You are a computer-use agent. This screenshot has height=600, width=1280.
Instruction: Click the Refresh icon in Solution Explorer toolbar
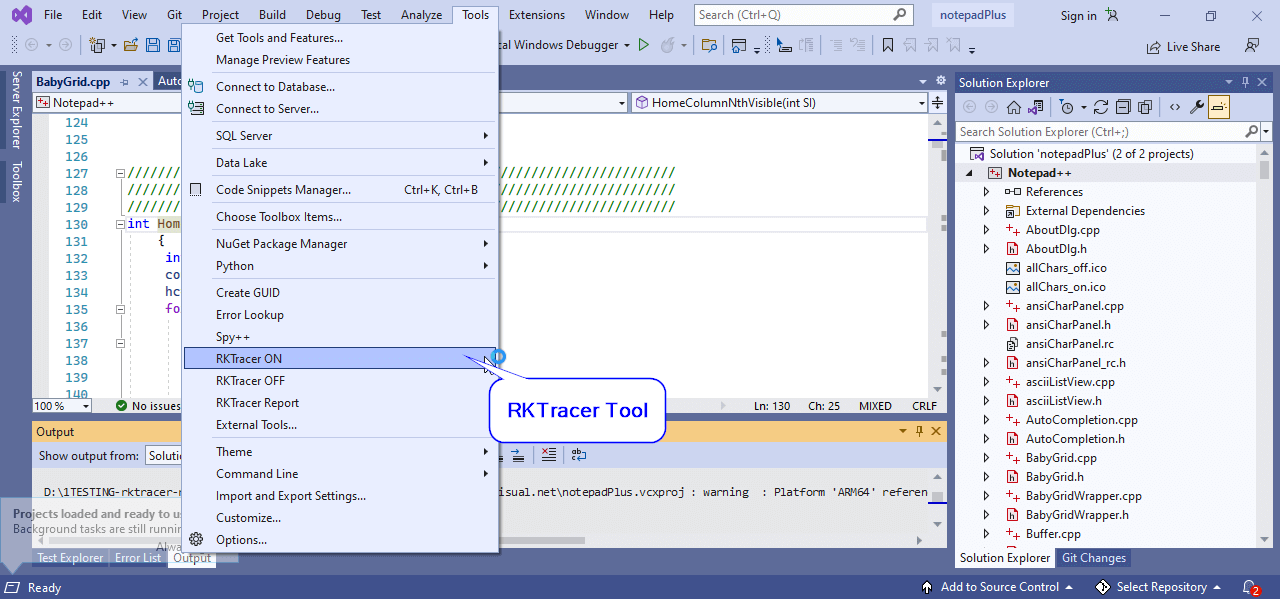[x=1100, y=106]
